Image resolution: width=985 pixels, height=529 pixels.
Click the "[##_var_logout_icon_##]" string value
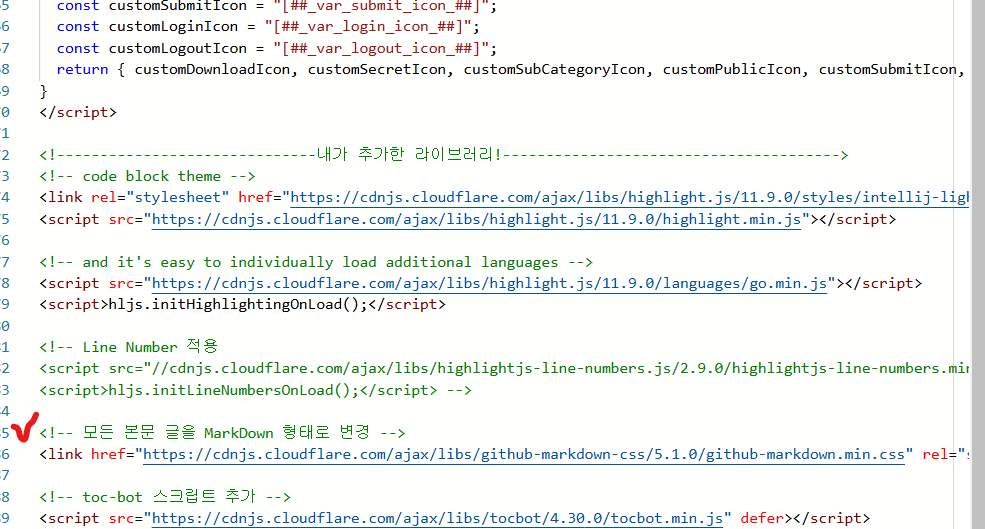(x=381, y=48)
